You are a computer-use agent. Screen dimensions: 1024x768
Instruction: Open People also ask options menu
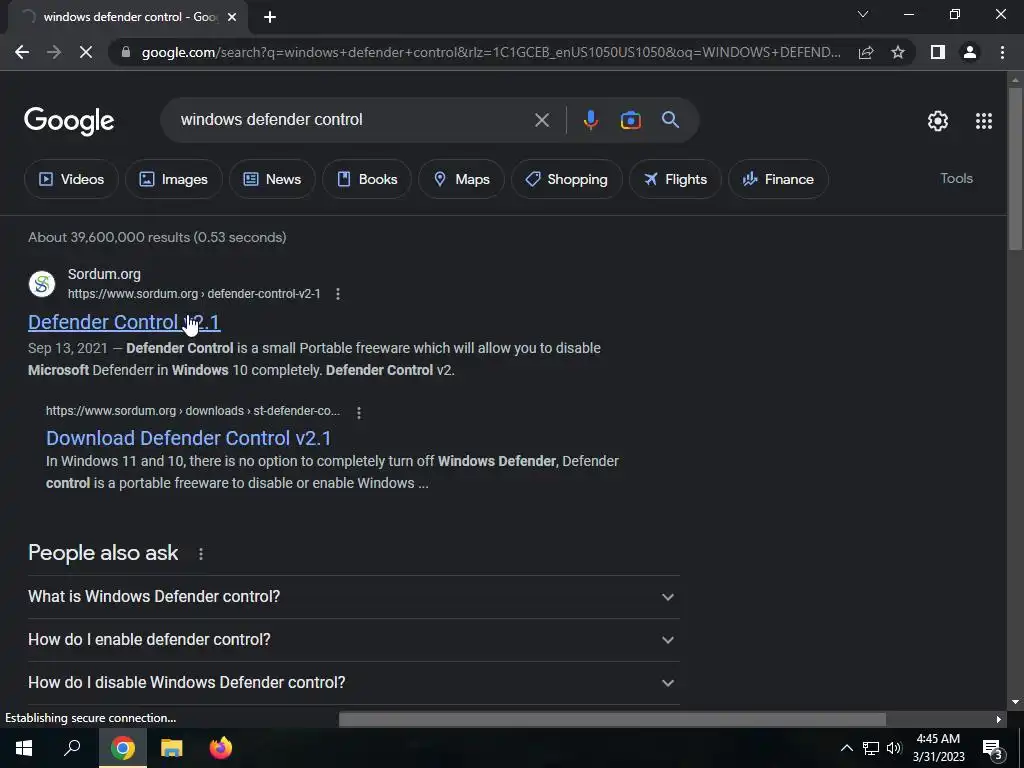[x=200, y=554]
